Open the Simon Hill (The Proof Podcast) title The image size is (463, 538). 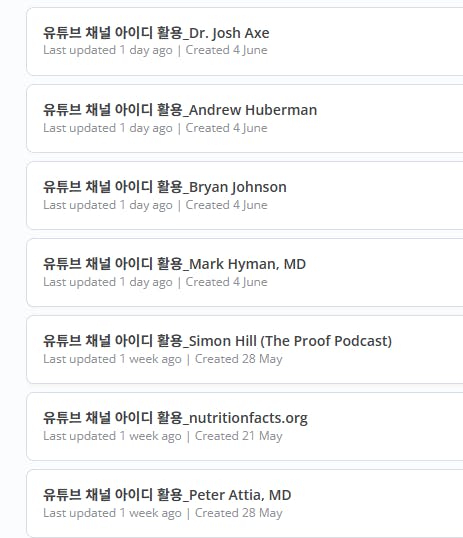[x=217, y=341]
